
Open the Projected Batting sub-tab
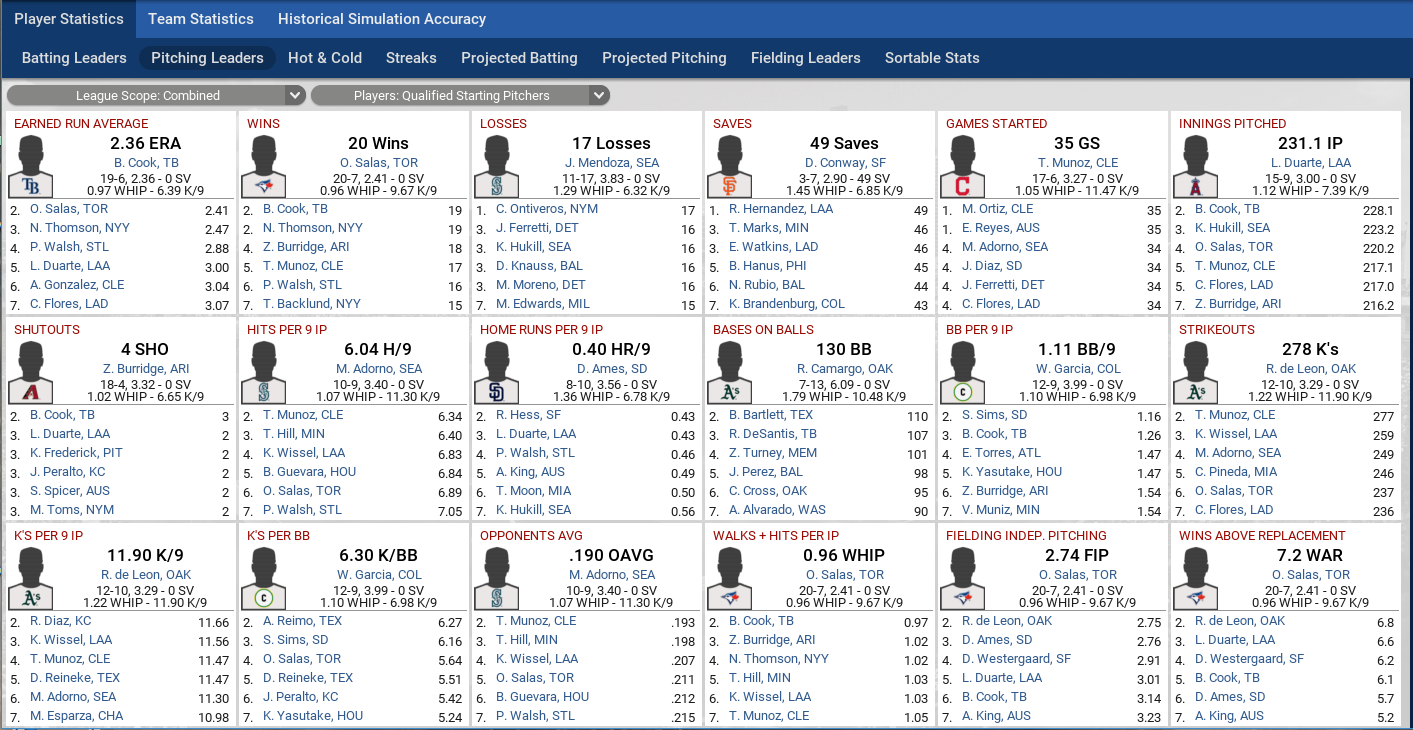click(x=519, y=58)
